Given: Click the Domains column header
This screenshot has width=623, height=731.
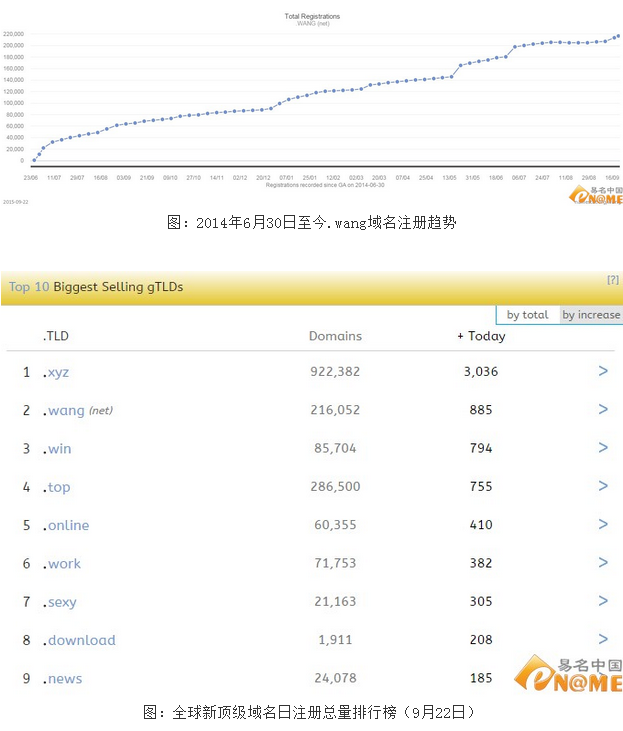Looking at the screenshot, I should tap(335, 336).
